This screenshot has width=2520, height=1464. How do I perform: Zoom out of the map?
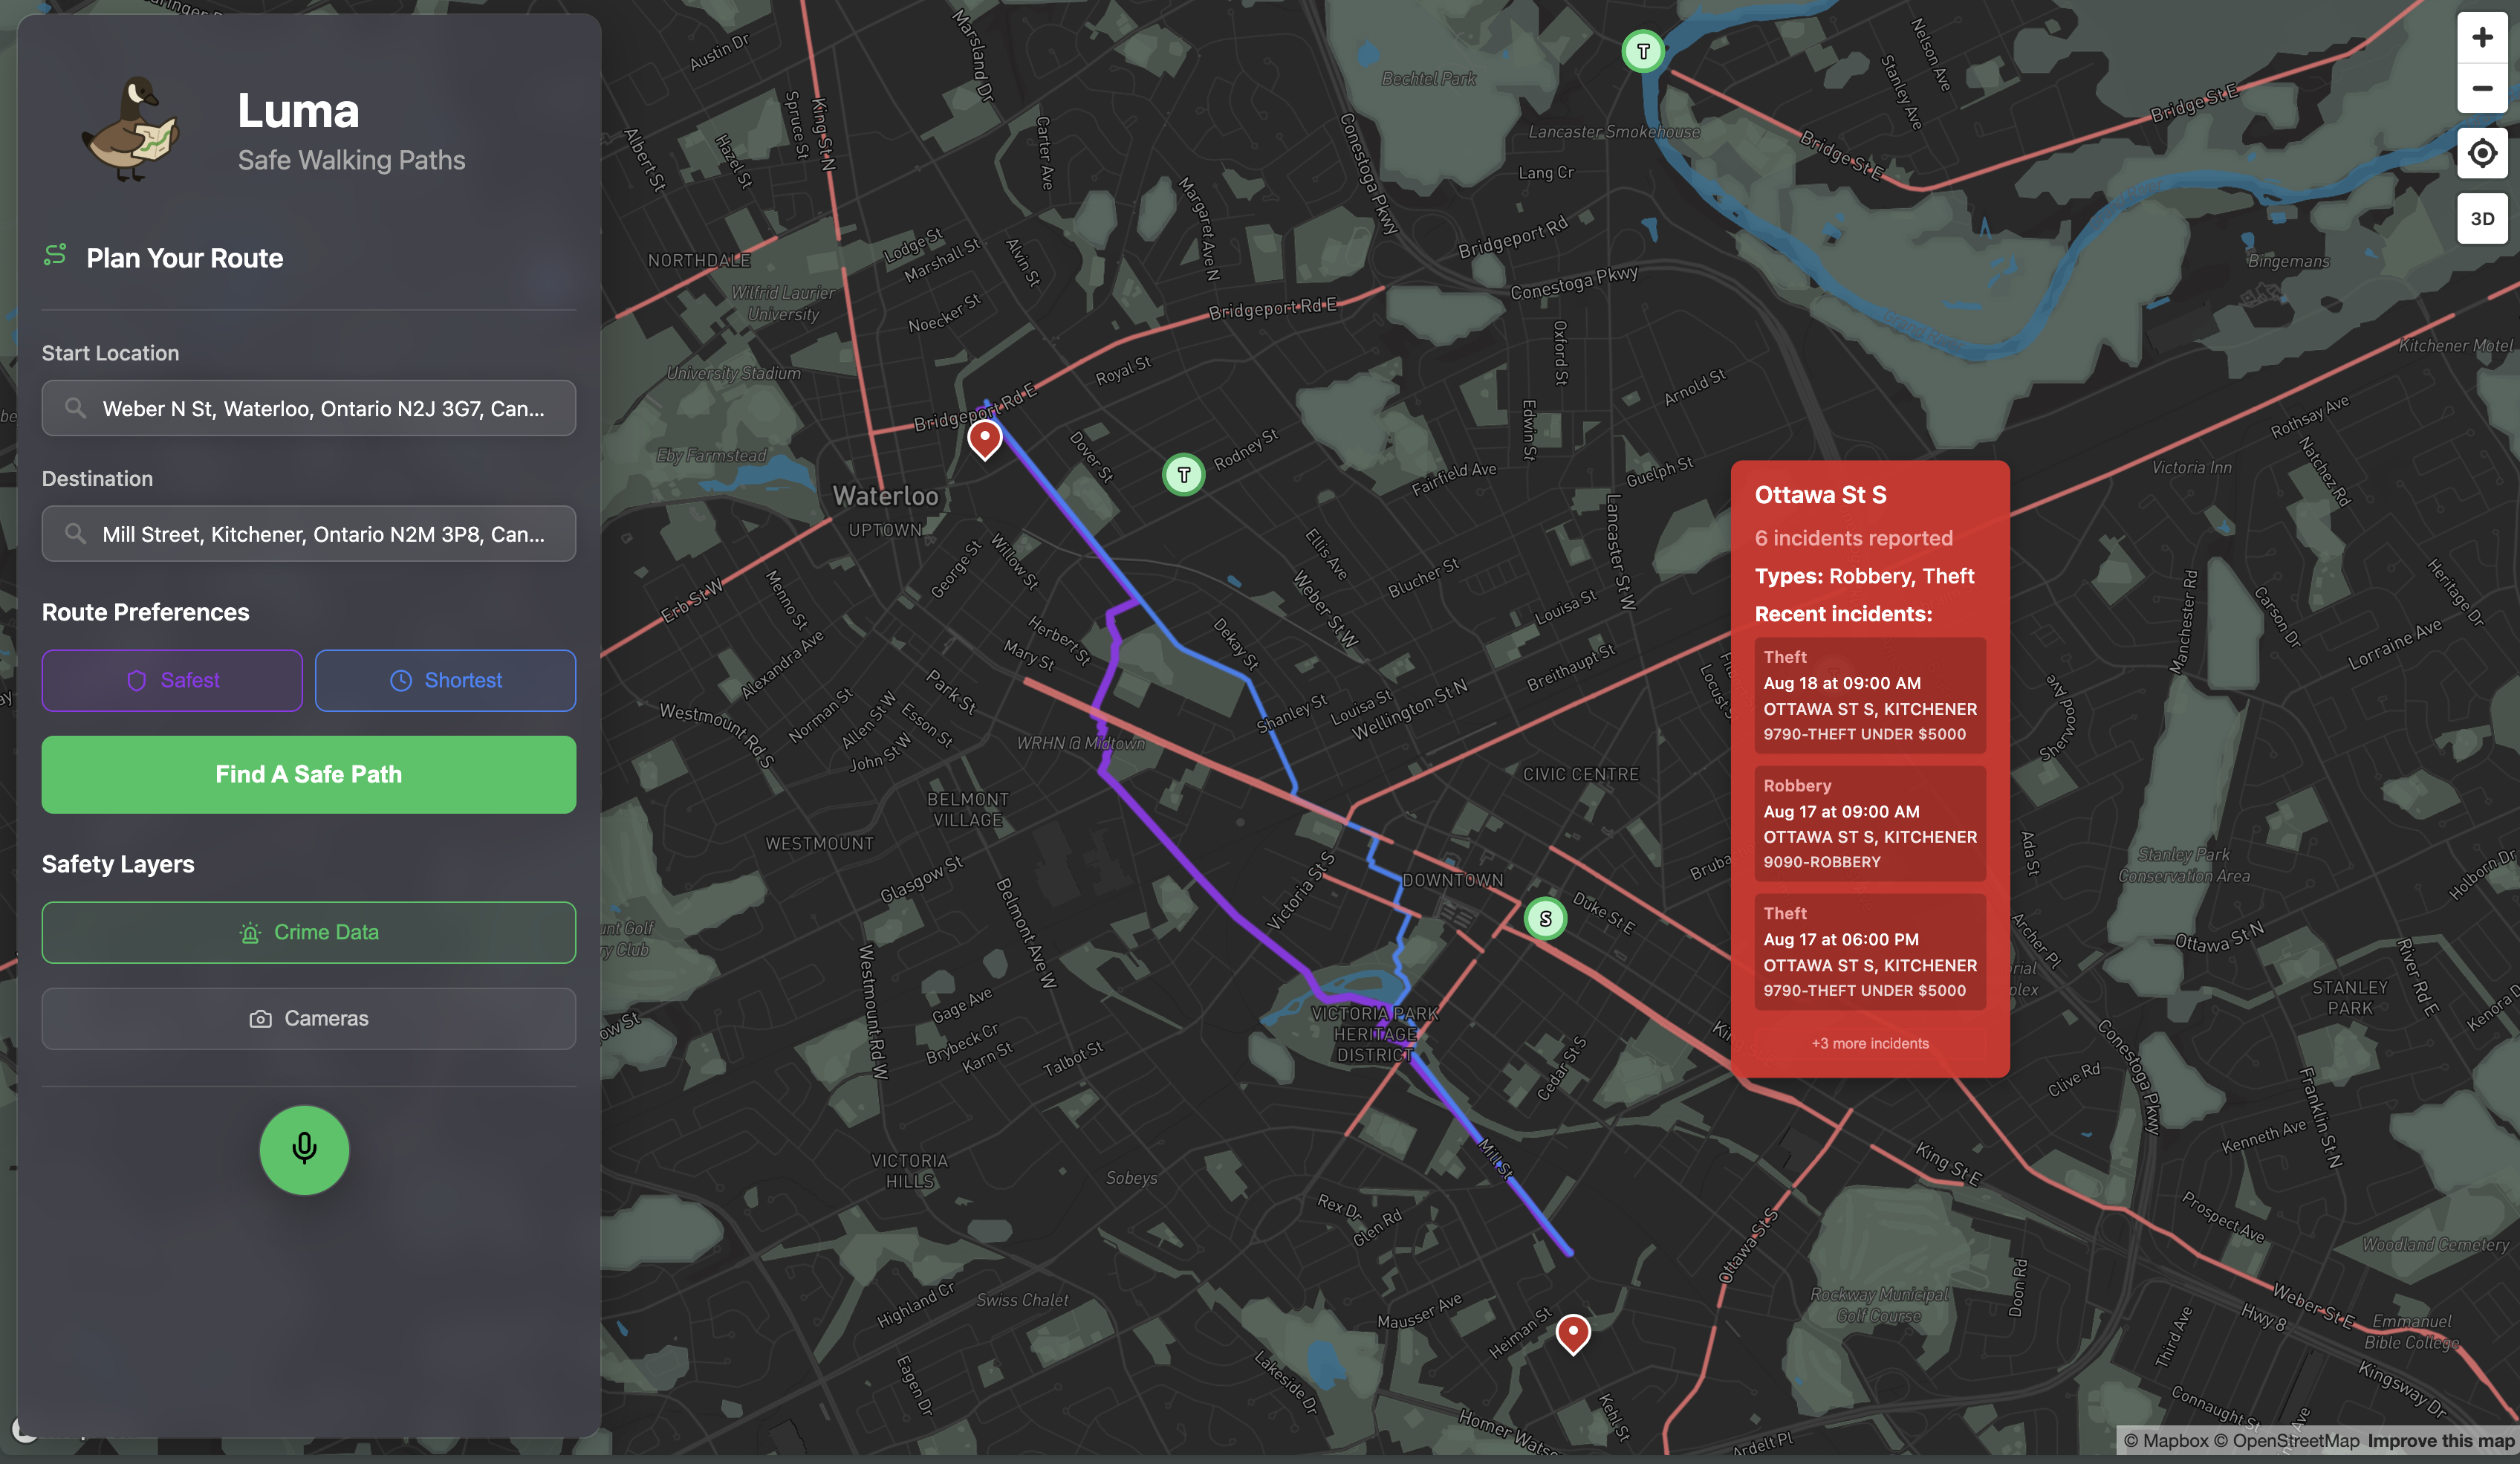[2482, 88]
